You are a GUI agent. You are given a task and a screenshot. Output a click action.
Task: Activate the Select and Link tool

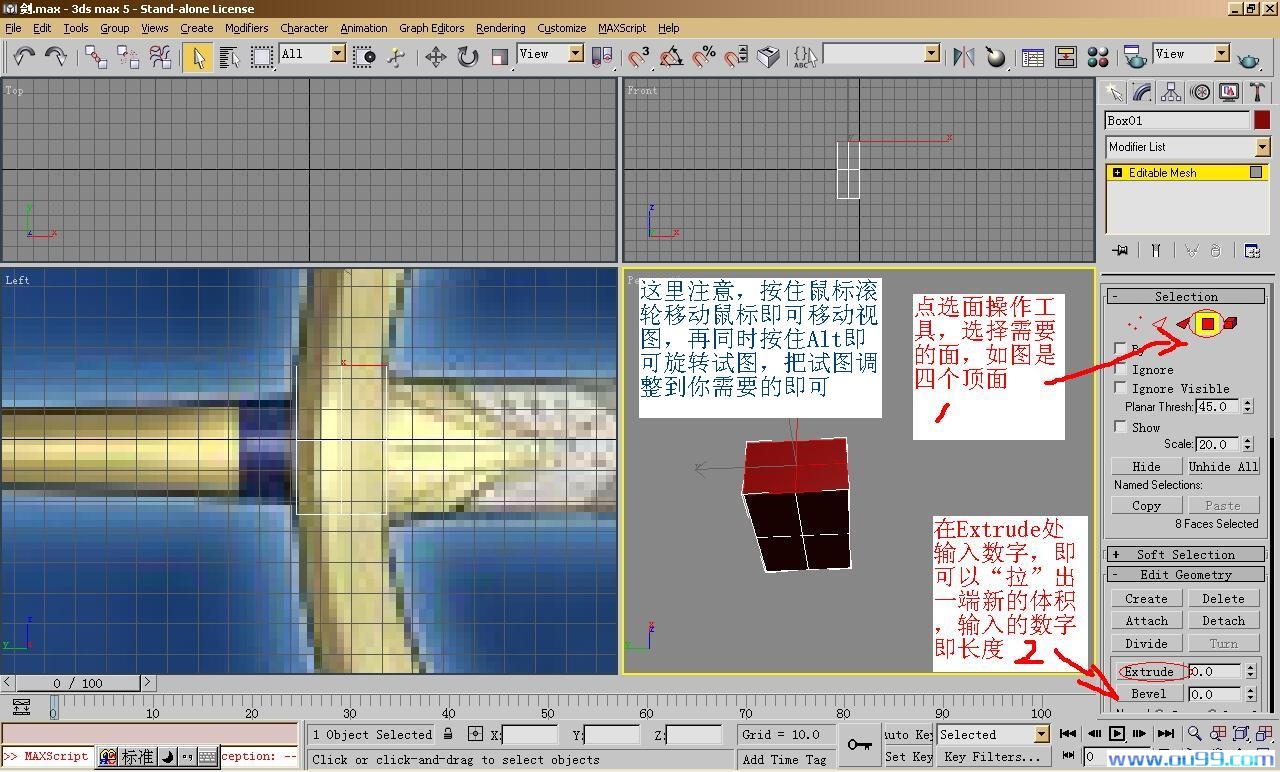pyautogui.click(x=96, y=57)
